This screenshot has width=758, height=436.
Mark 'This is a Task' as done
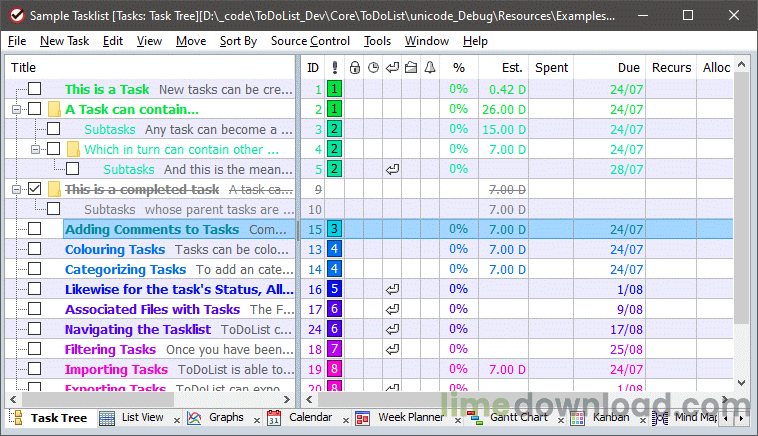pos(35,89)
